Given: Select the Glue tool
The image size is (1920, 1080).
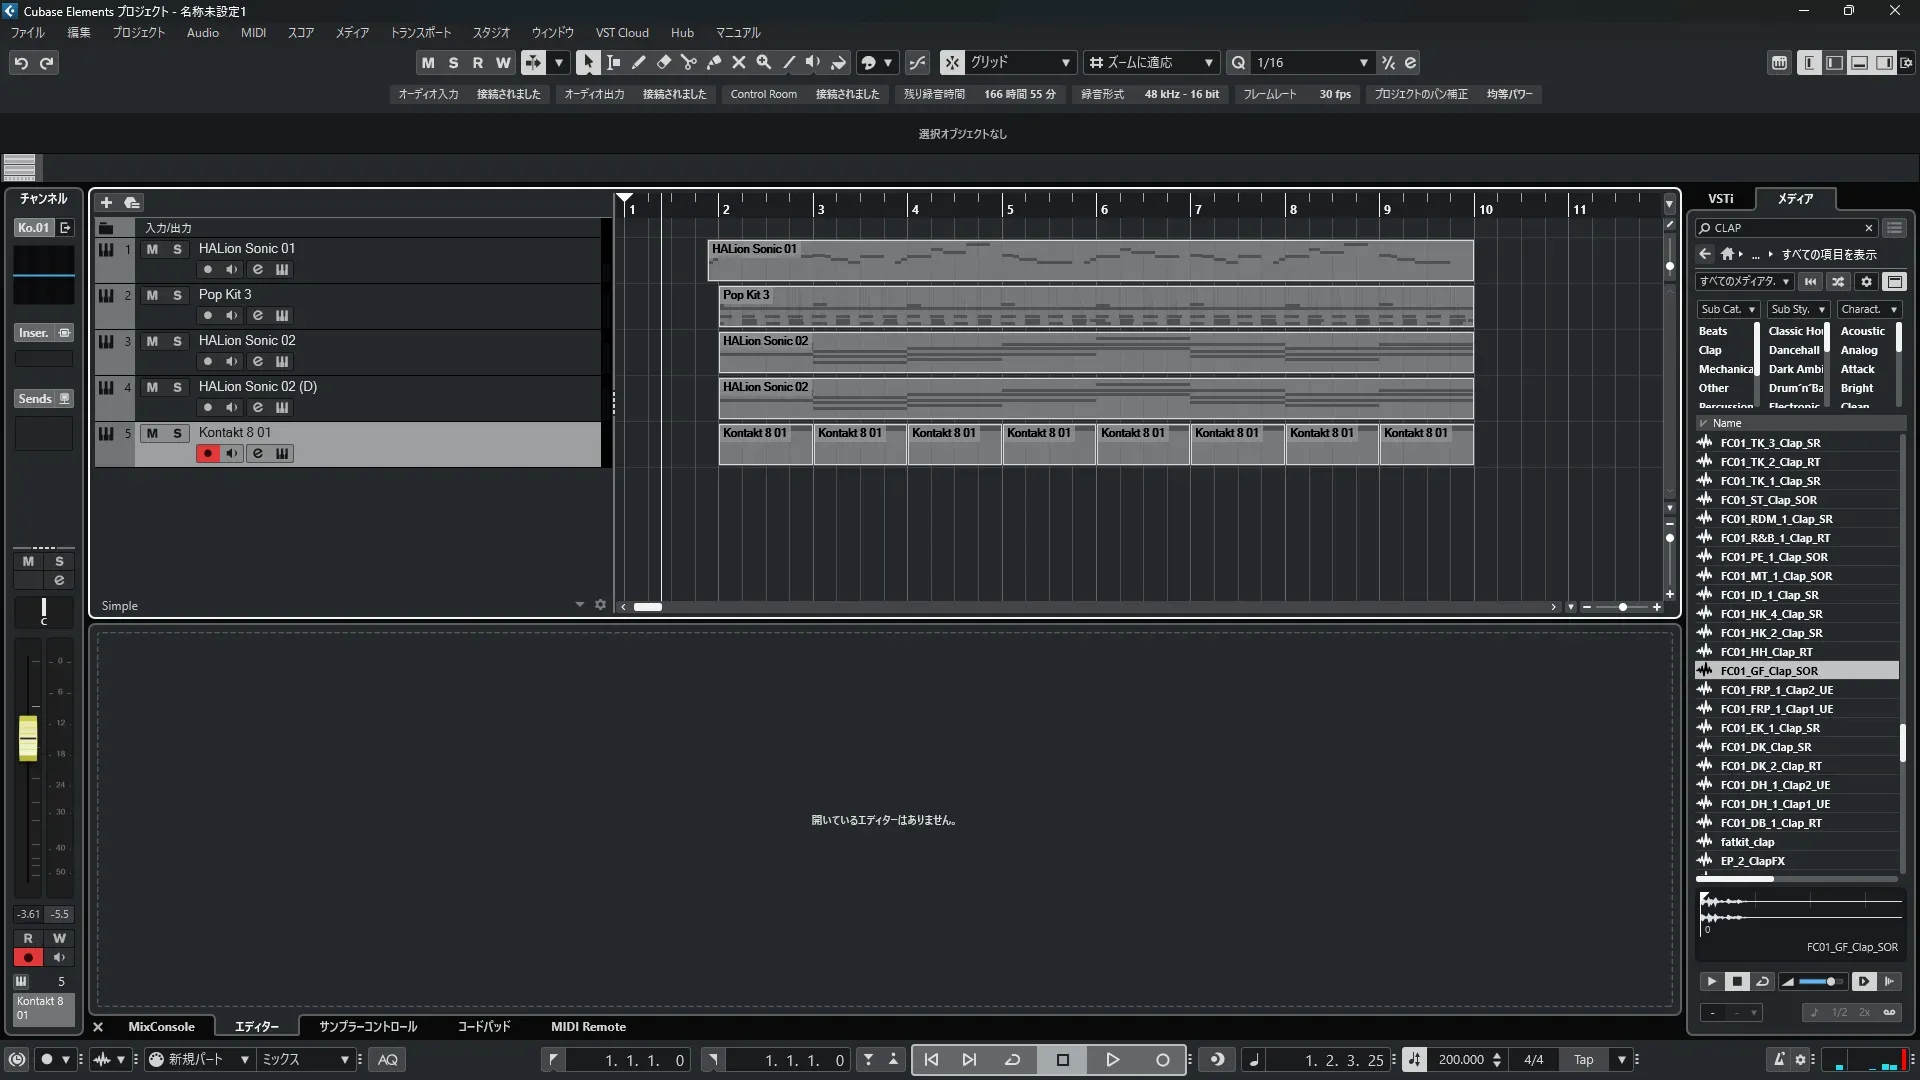Looking at the screenshot, I should pyautogui.click(x=713, y=62).
